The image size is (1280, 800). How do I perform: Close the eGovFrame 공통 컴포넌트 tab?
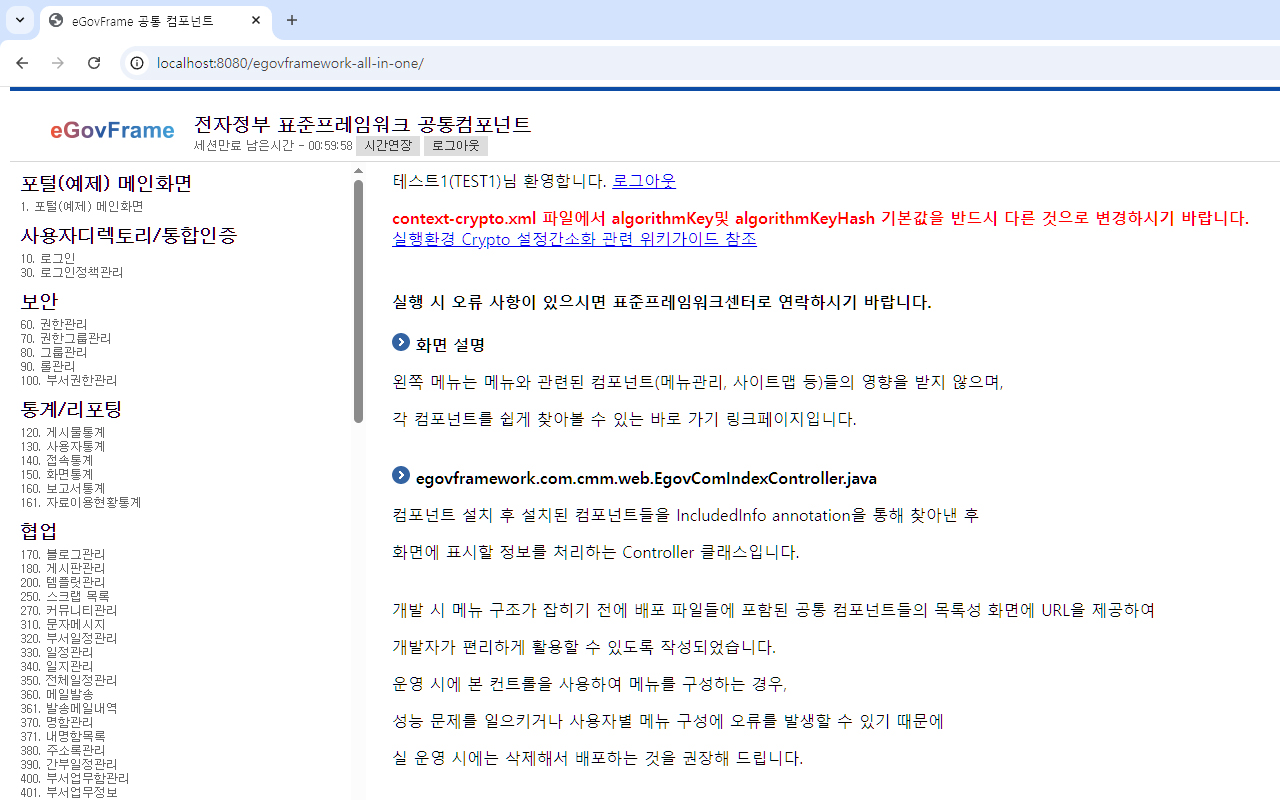[256, 20]
